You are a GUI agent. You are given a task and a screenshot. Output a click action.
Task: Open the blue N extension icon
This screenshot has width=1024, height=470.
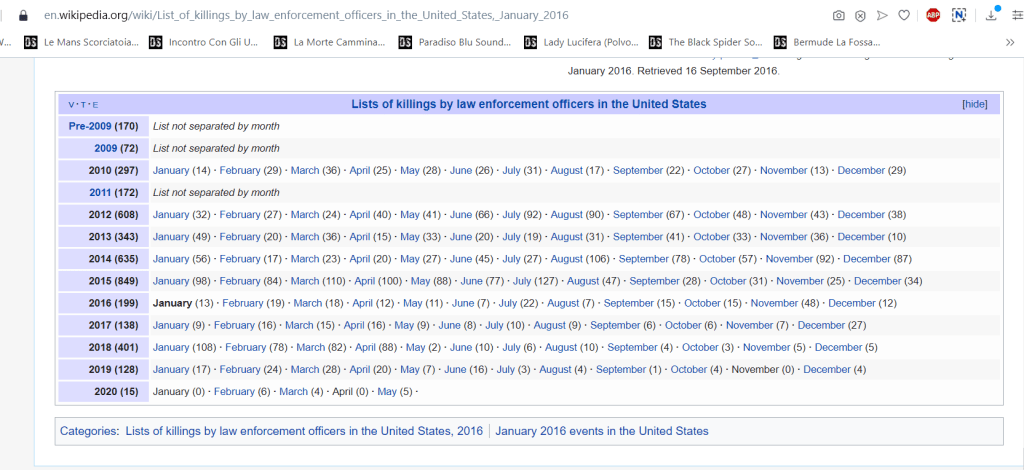959,15
